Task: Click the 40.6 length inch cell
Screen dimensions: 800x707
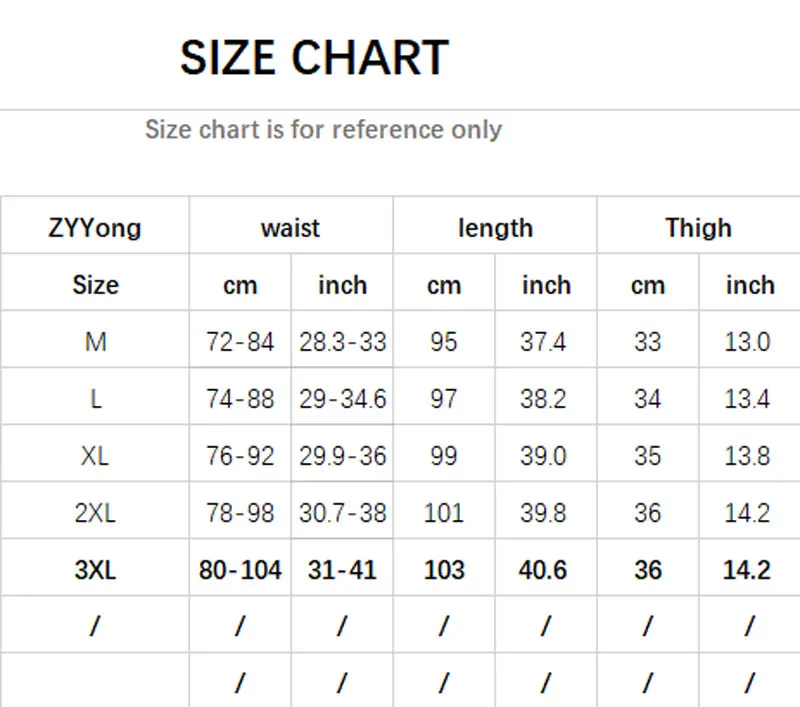Action: (x=543, y=570)
